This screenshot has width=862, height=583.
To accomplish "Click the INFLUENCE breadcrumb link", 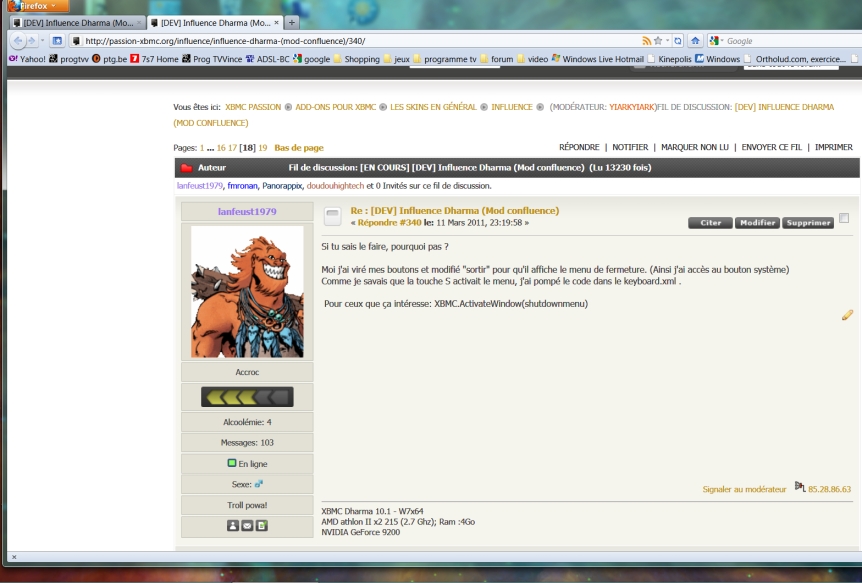I will (512, 107).
